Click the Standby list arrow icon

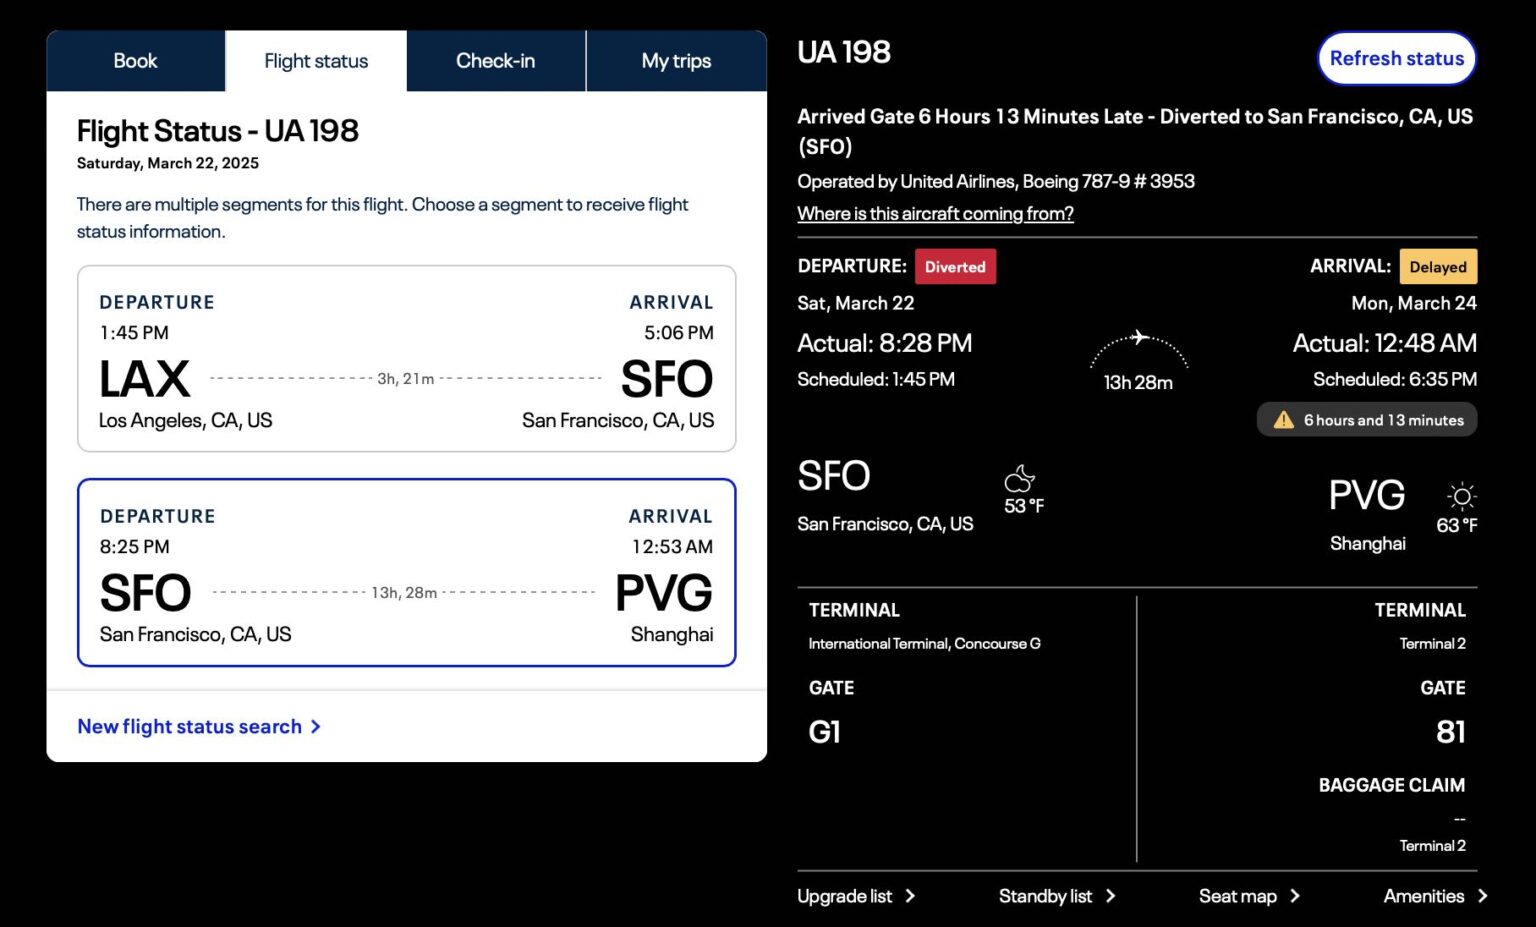(x=1113, y=897)
